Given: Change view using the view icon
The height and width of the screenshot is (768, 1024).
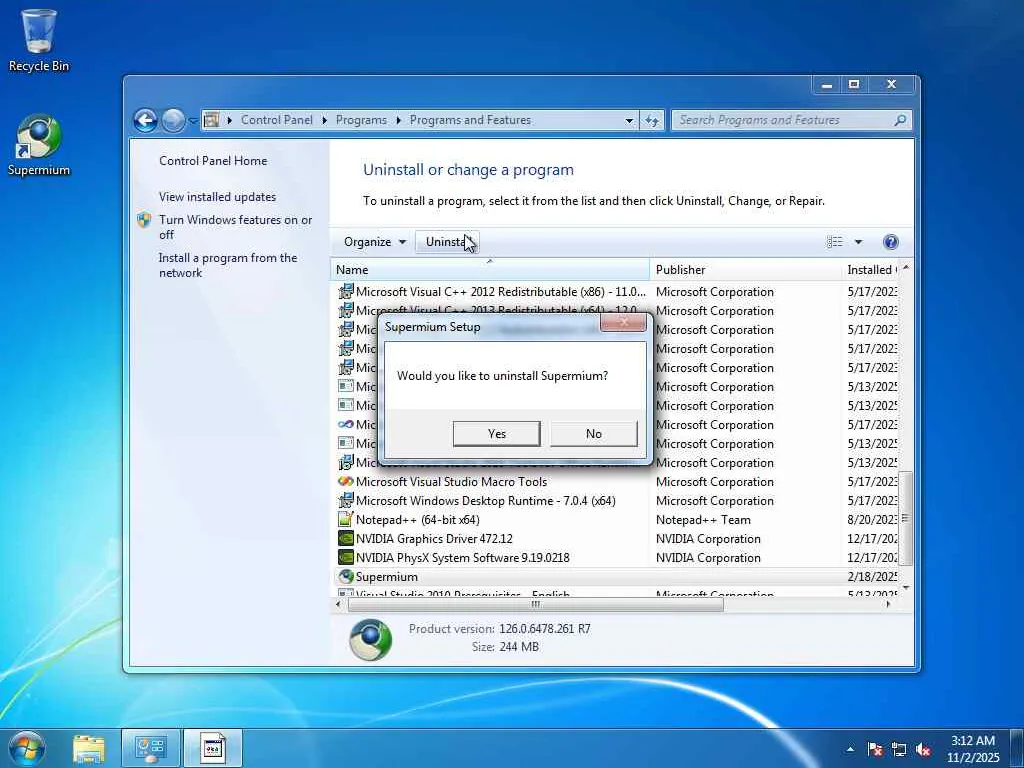Looking at the screenshot, I should [x=835, y=242].
